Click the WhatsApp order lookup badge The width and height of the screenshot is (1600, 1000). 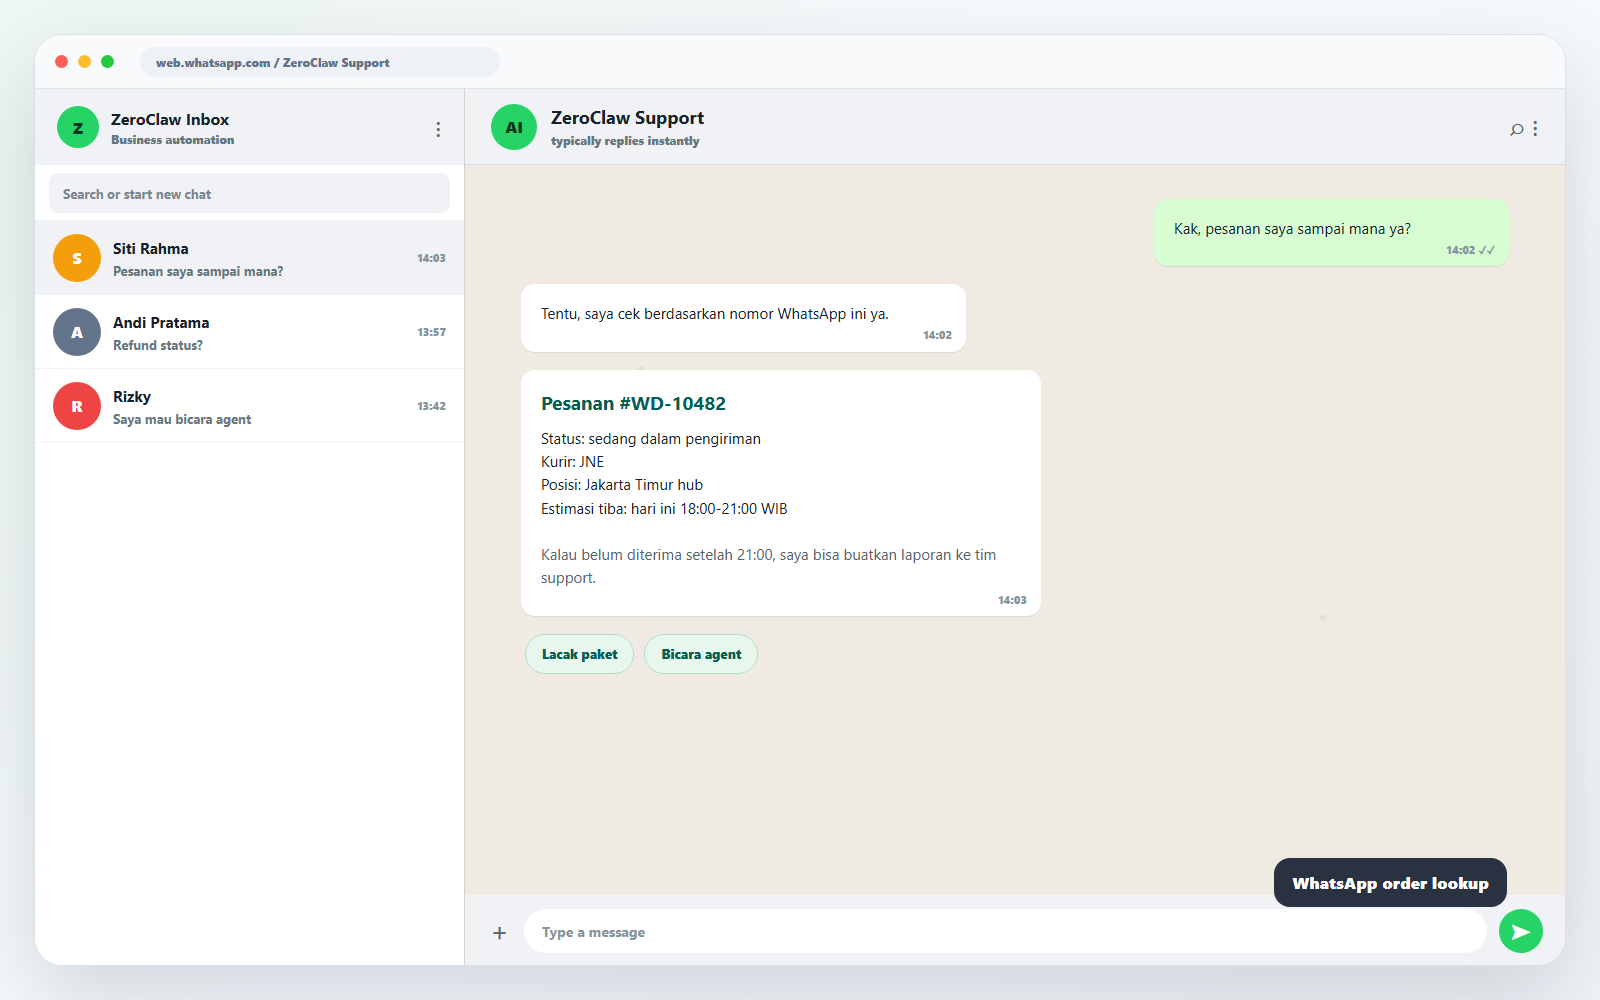click(x=1390, y=883)
